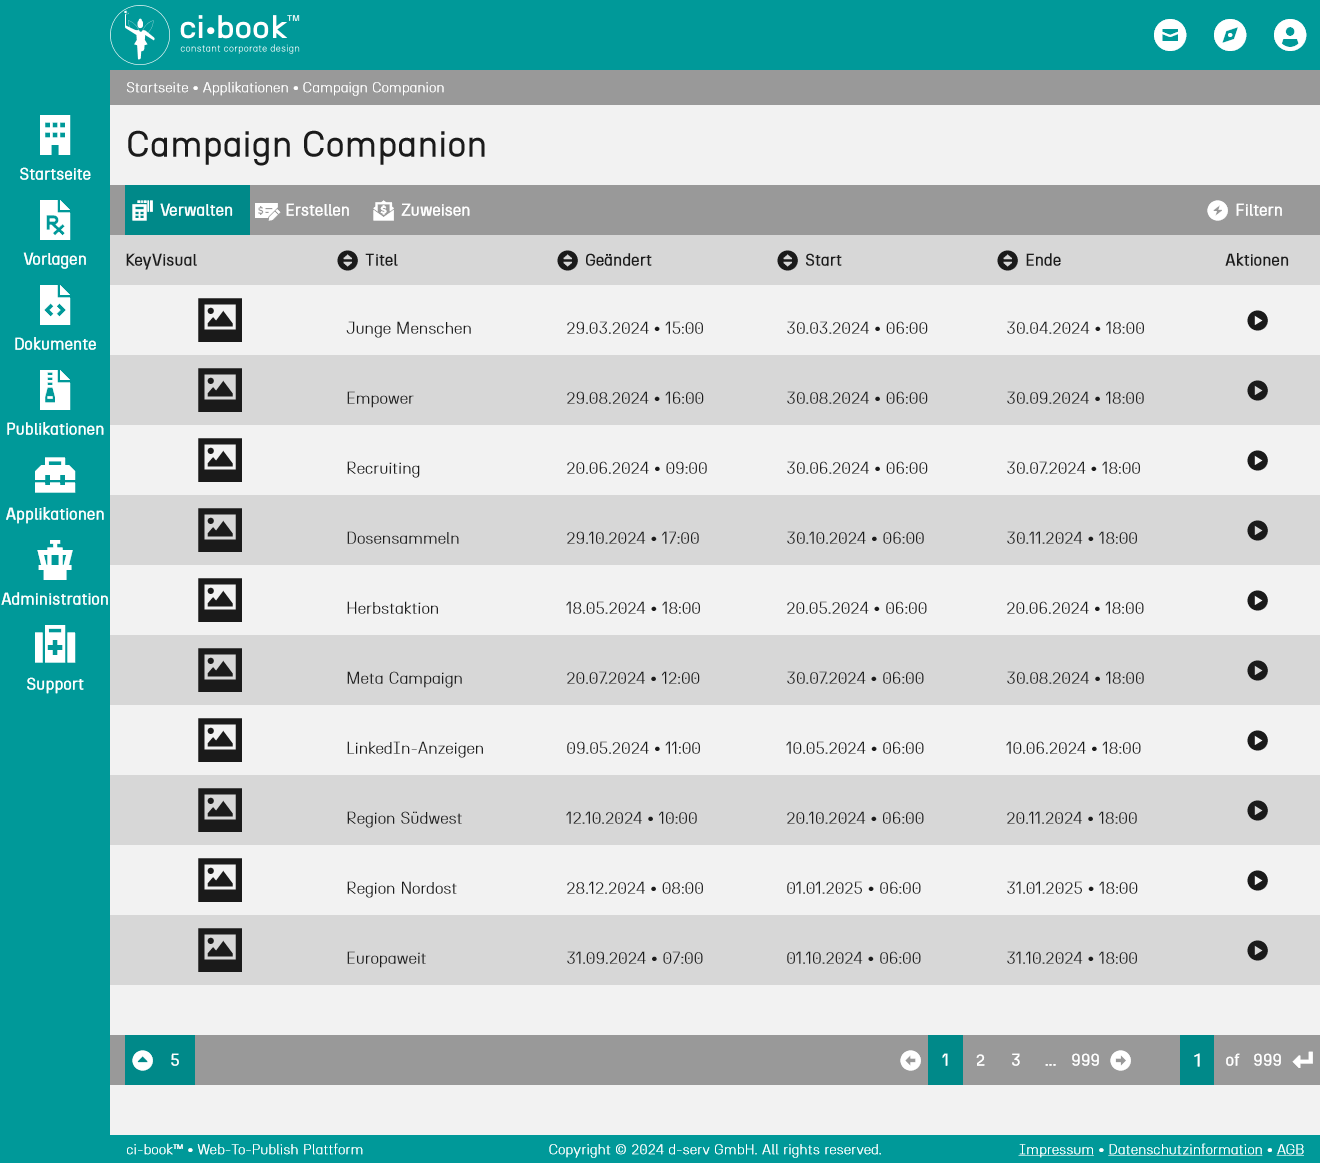Open the user profile icon
The width and height of the screenshot is (1320, 1163).
[x=1290, y=35]
